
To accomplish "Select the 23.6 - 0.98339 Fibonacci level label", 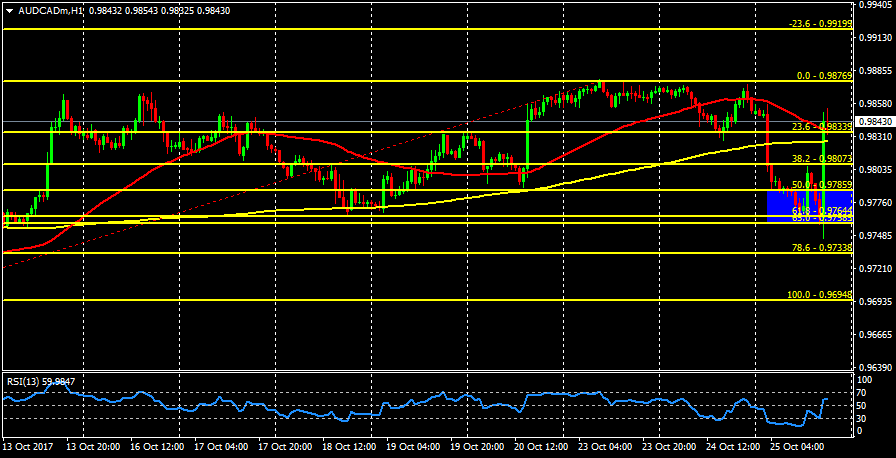I will click(x=821, y=127).
